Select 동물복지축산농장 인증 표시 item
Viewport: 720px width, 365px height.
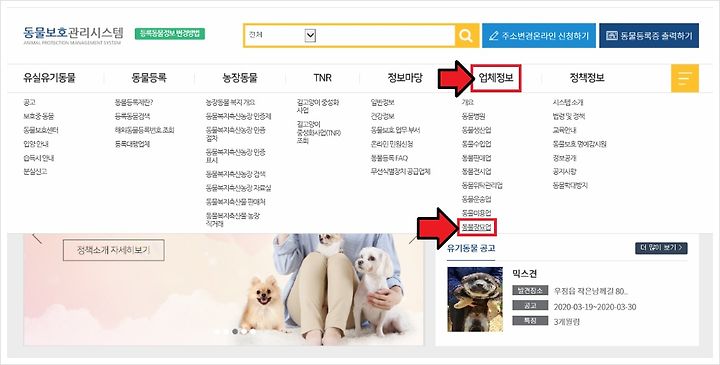(x=236, y=156)
